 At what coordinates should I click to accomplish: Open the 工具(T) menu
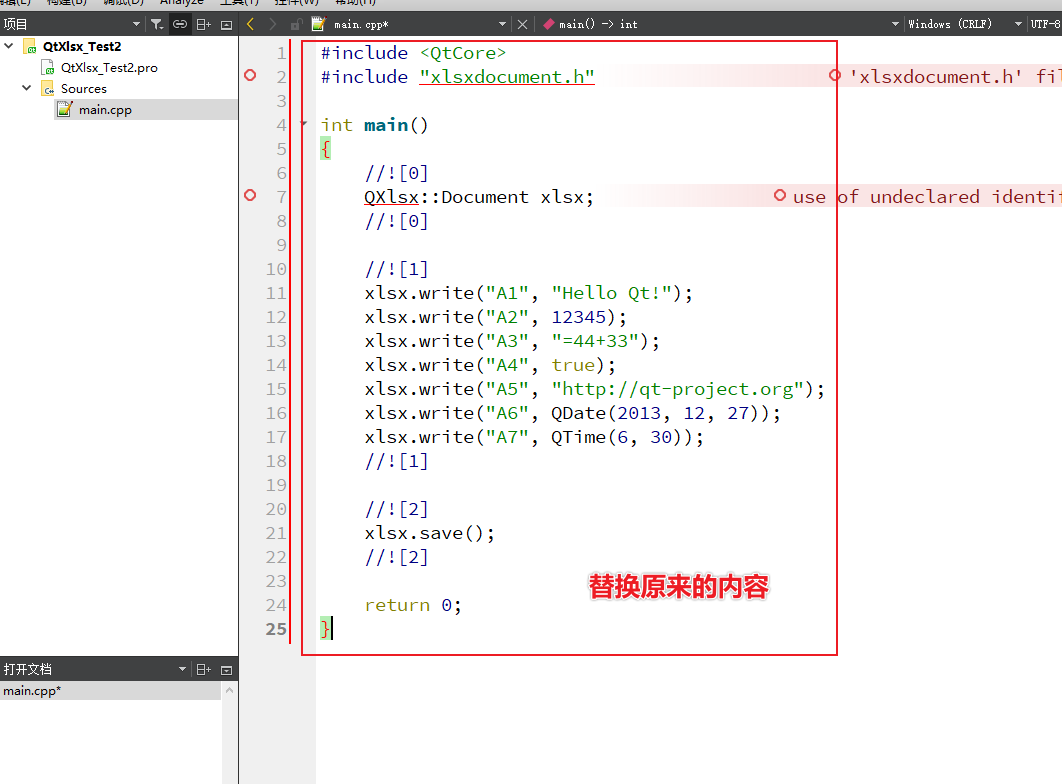(239, 3)
